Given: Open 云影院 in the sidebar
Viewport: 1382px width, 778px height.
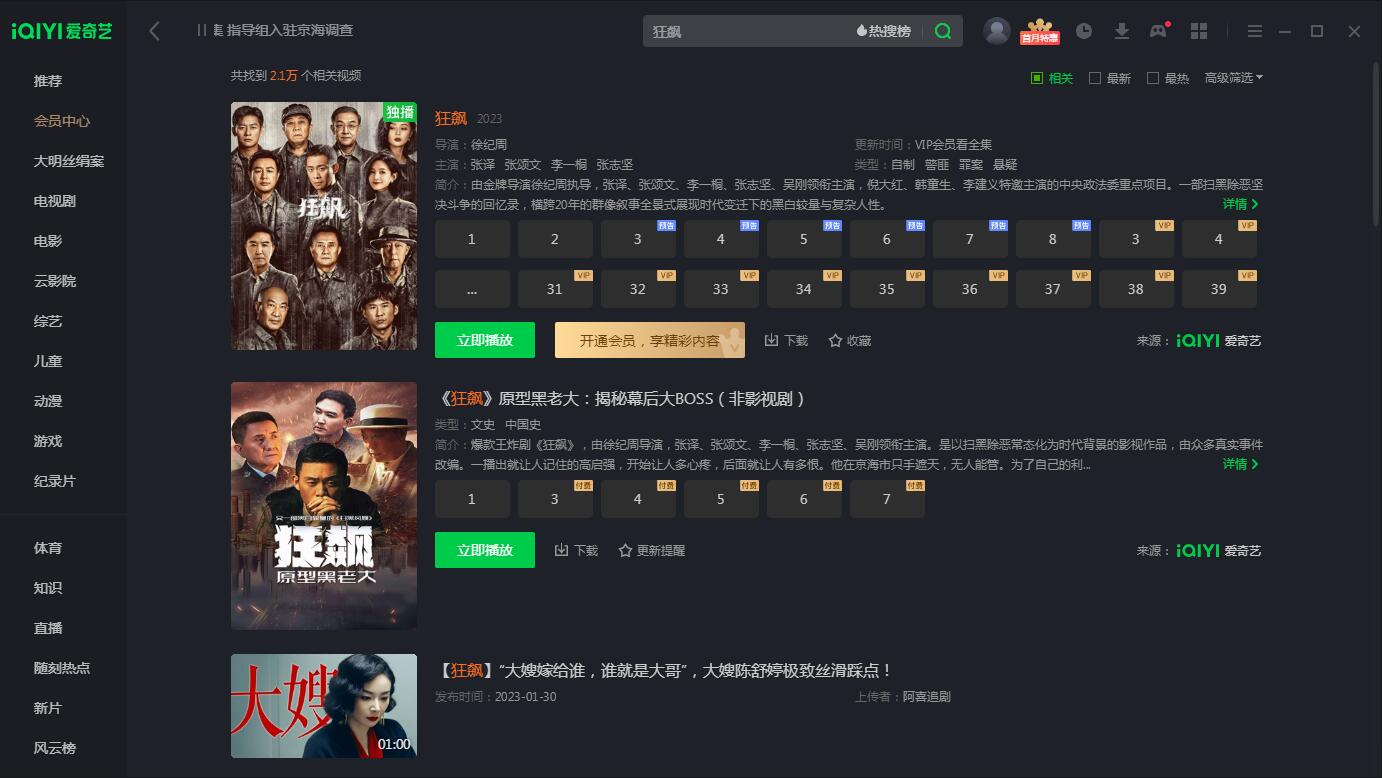Looking at the screenshot, I should [x=55, y=281].
